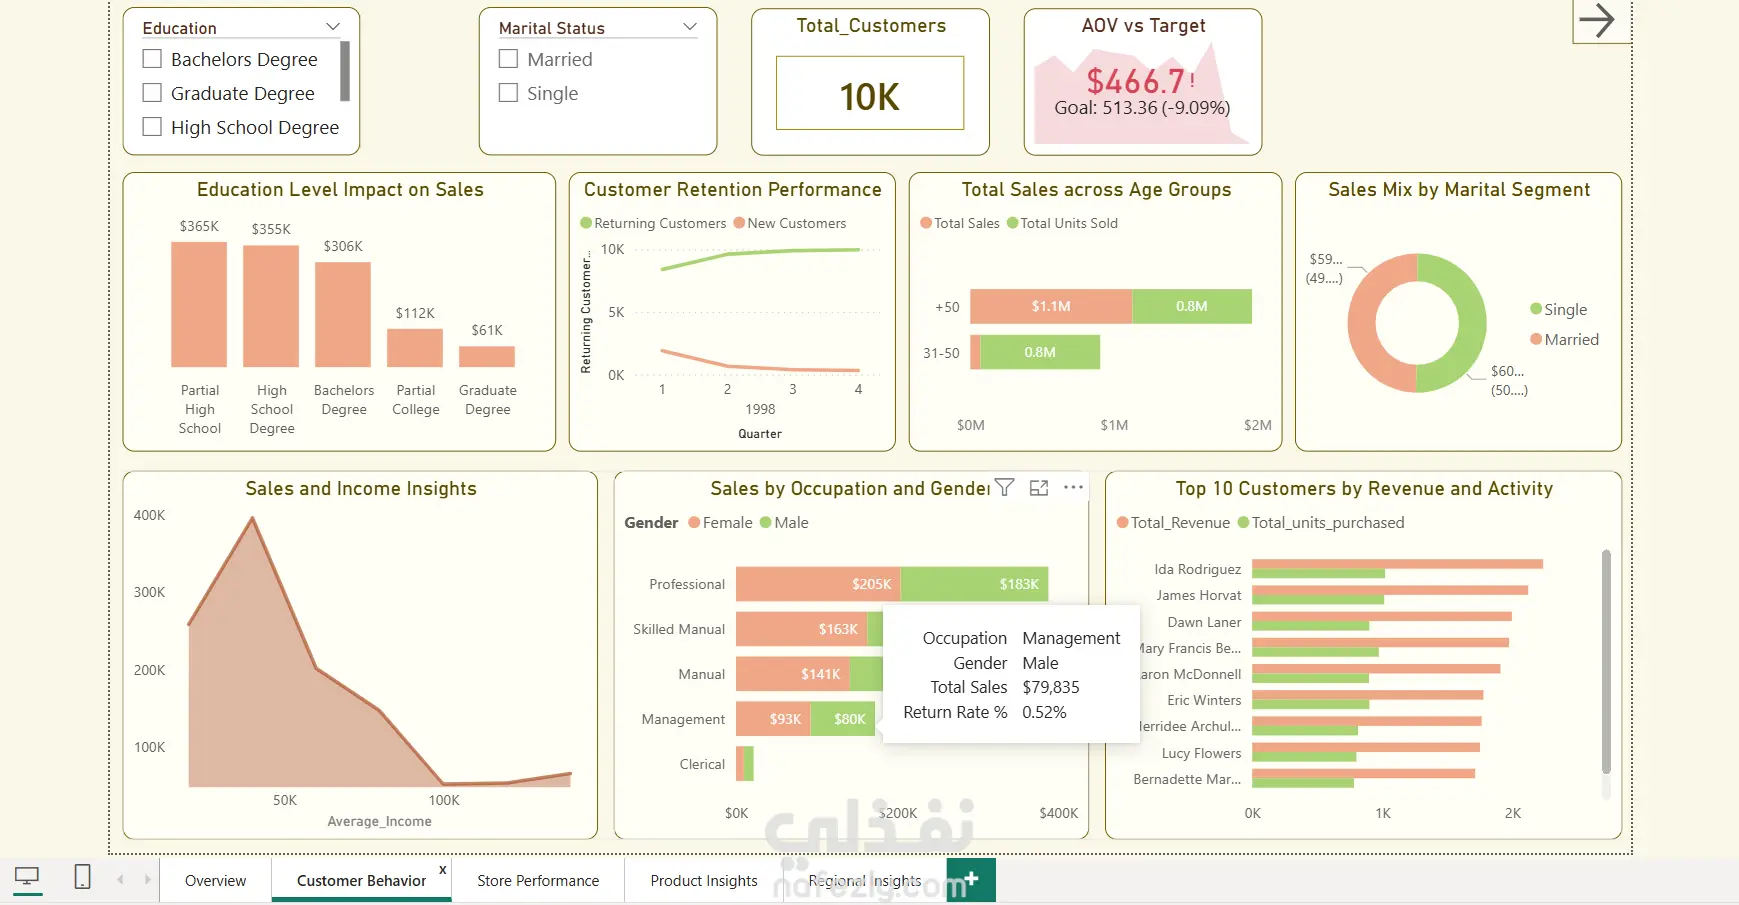Click the Female legend color marker
This screenshot has height=905, width=1739.
click(x=694, y=522)
